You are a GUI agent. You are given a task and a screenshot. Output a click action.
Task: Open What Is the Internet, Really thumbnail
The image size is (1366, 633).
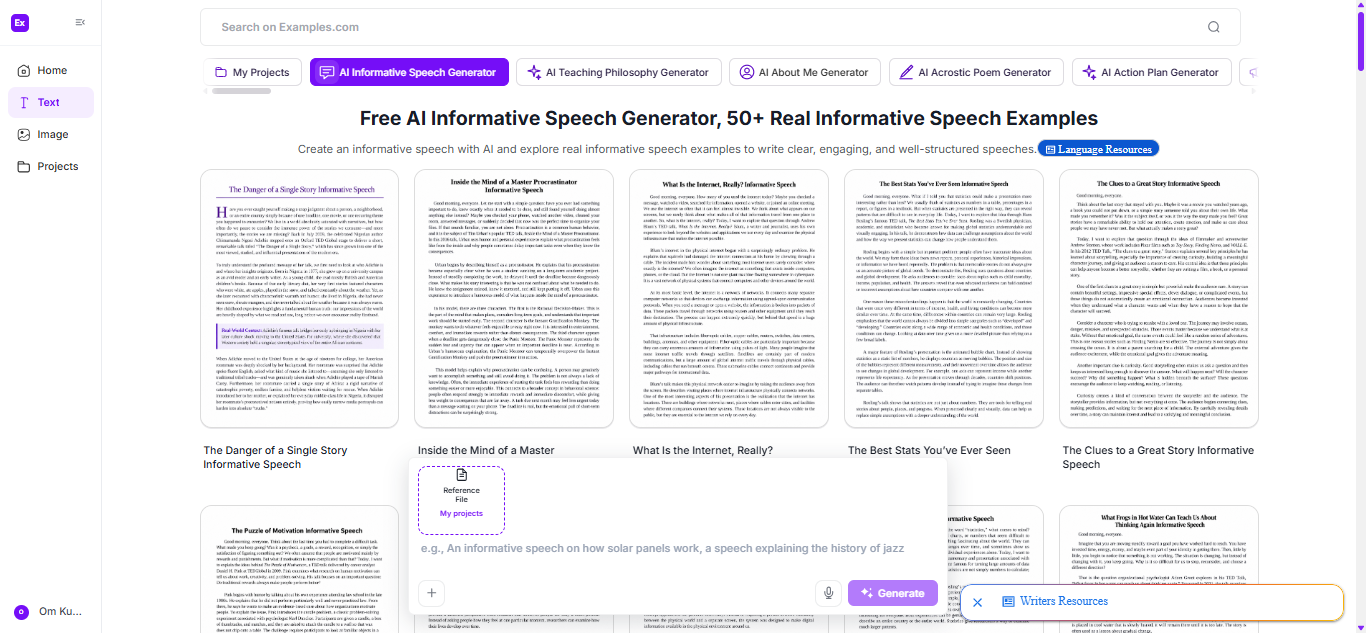(x=729, y=298)
